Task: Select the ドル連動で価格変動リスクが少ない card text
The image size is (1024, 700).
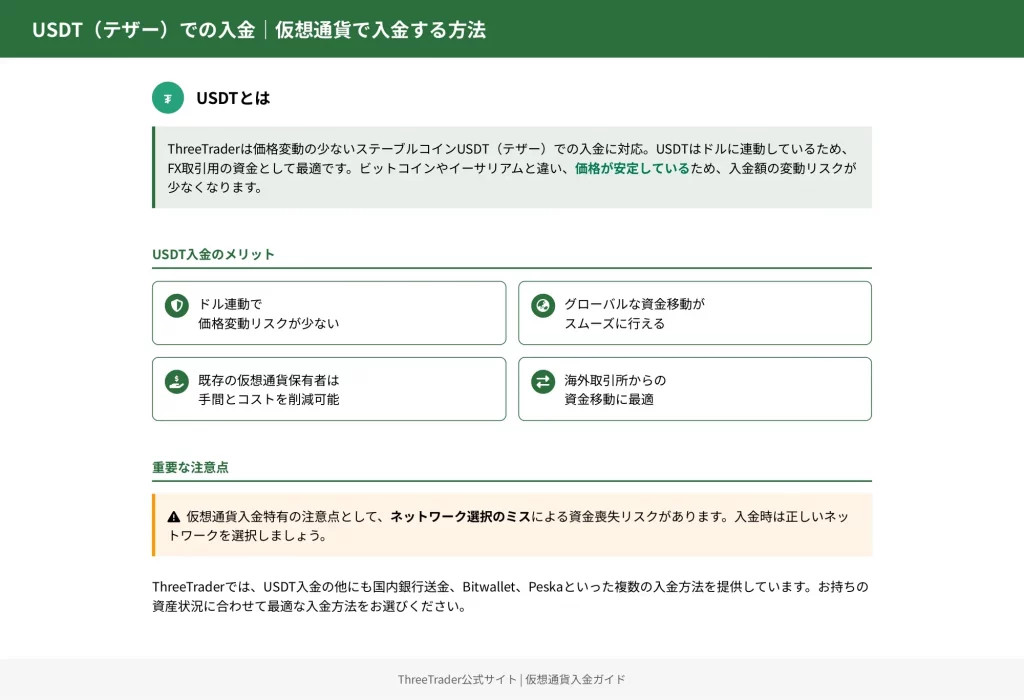Action: (x=268, y=313)
